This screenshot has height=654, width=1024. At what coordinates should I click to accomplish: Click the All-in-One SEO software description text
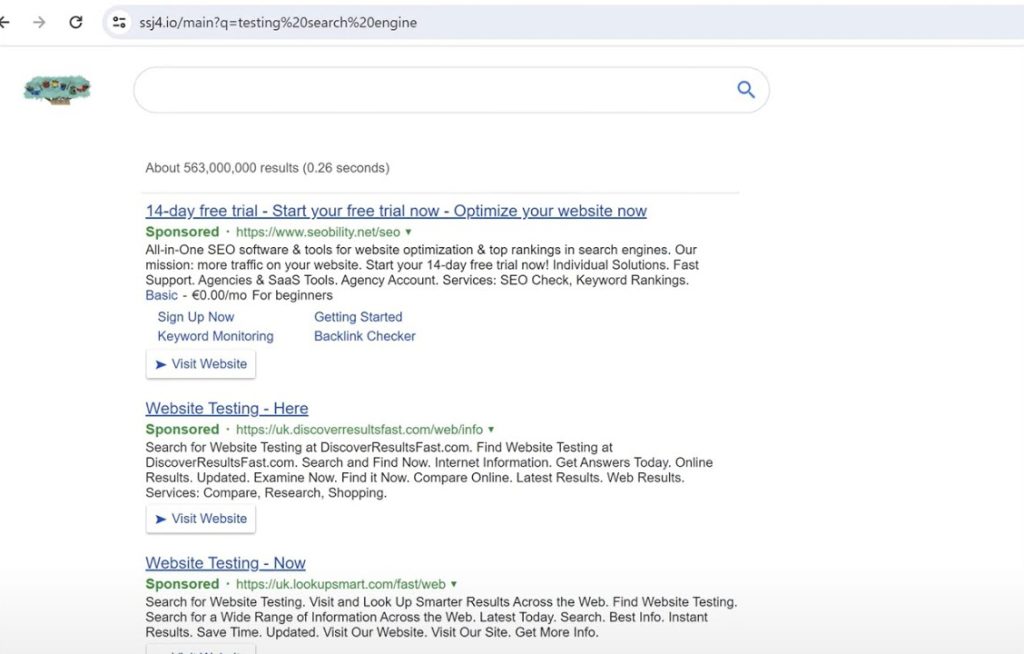click(422, 265)
